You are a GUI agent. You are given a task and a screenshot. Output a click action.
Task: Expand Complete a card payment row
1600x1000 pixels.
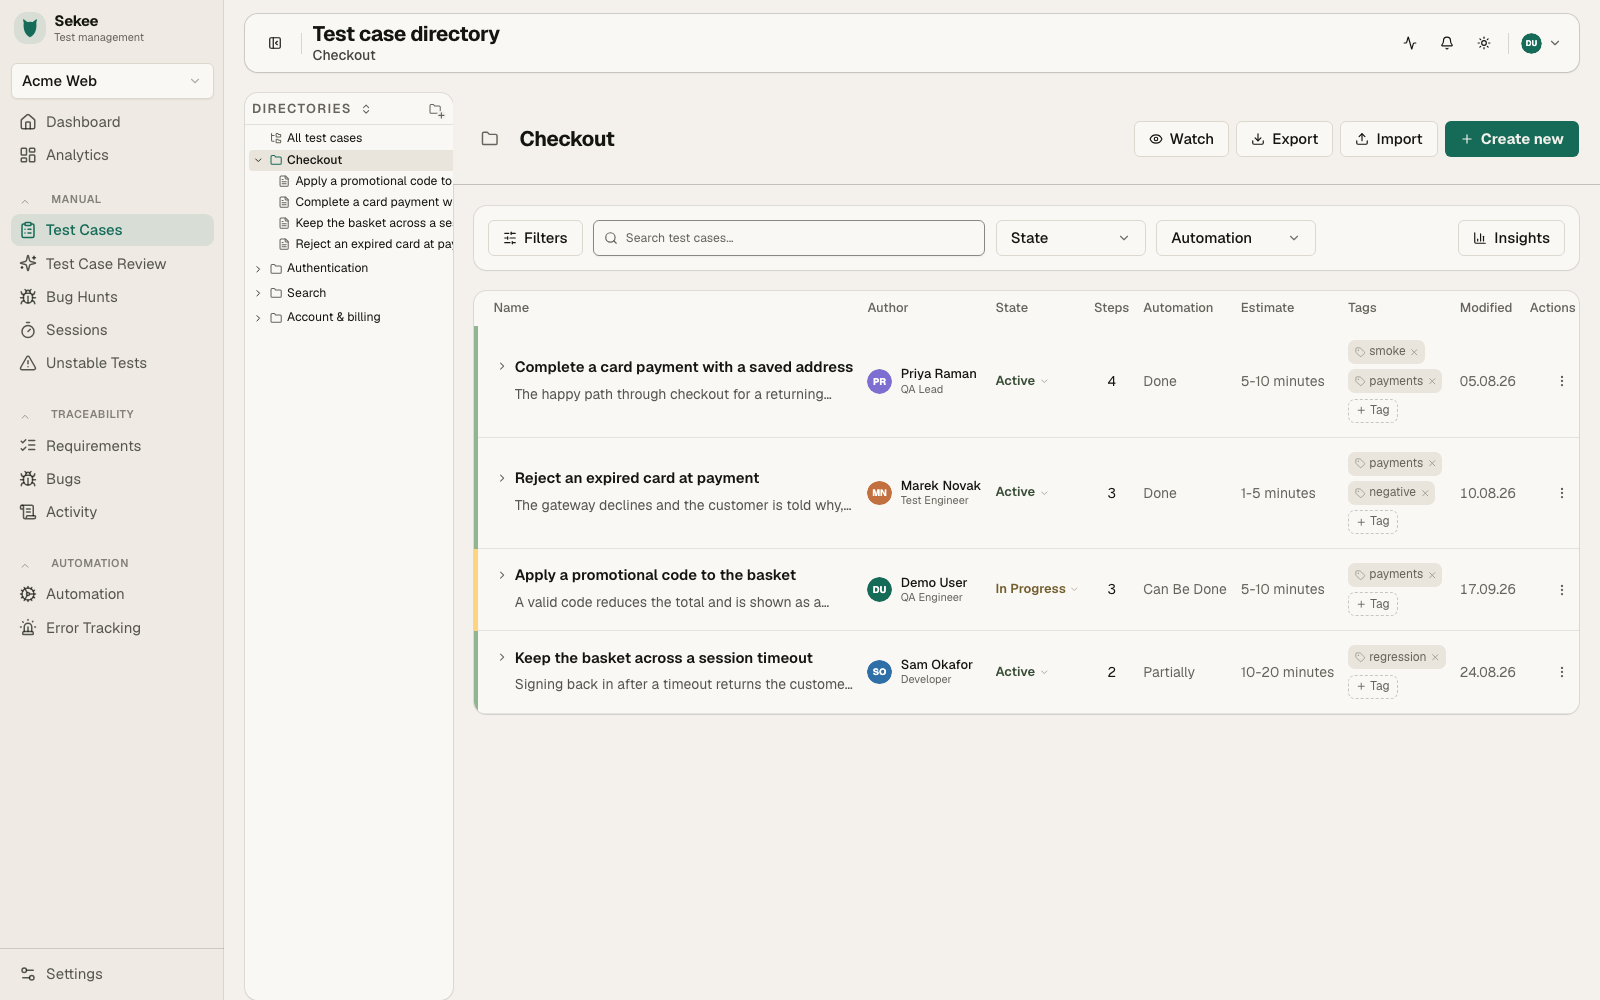coord(502,367)
